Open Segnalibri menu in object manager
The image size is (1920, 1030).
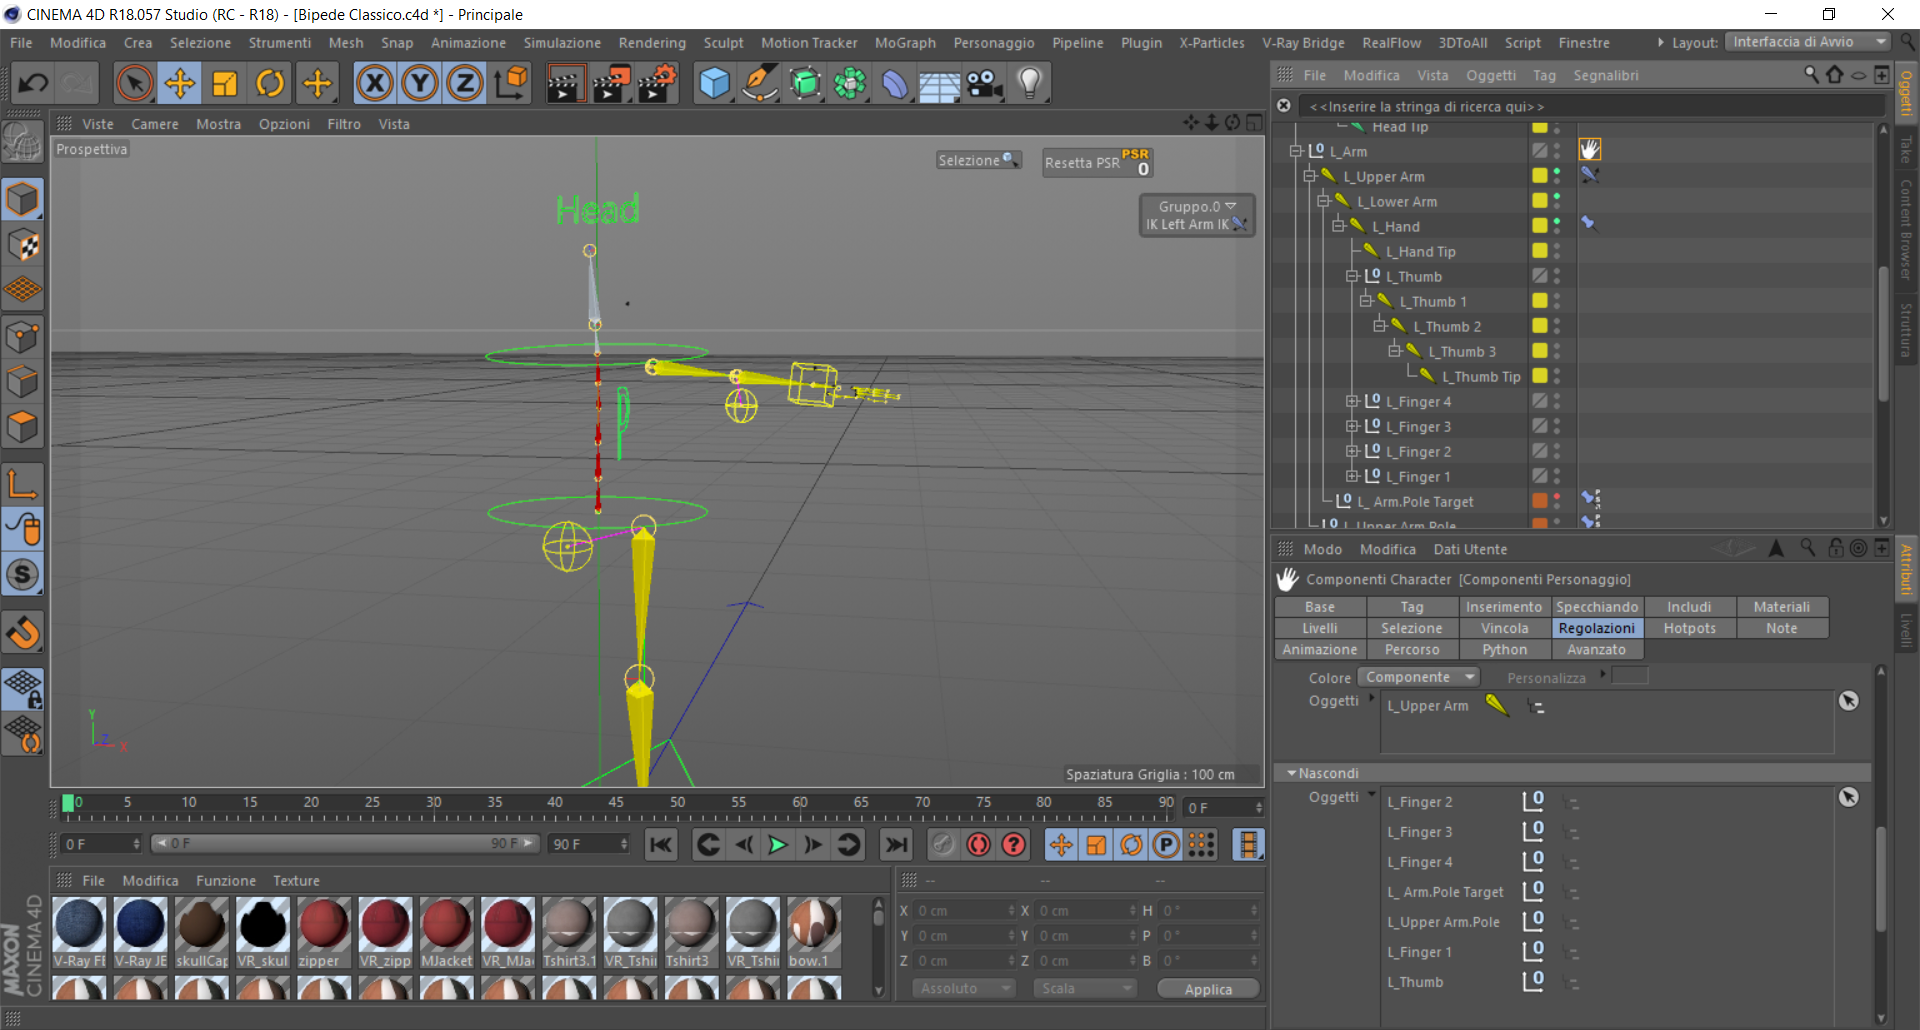tap(1605, 75)
